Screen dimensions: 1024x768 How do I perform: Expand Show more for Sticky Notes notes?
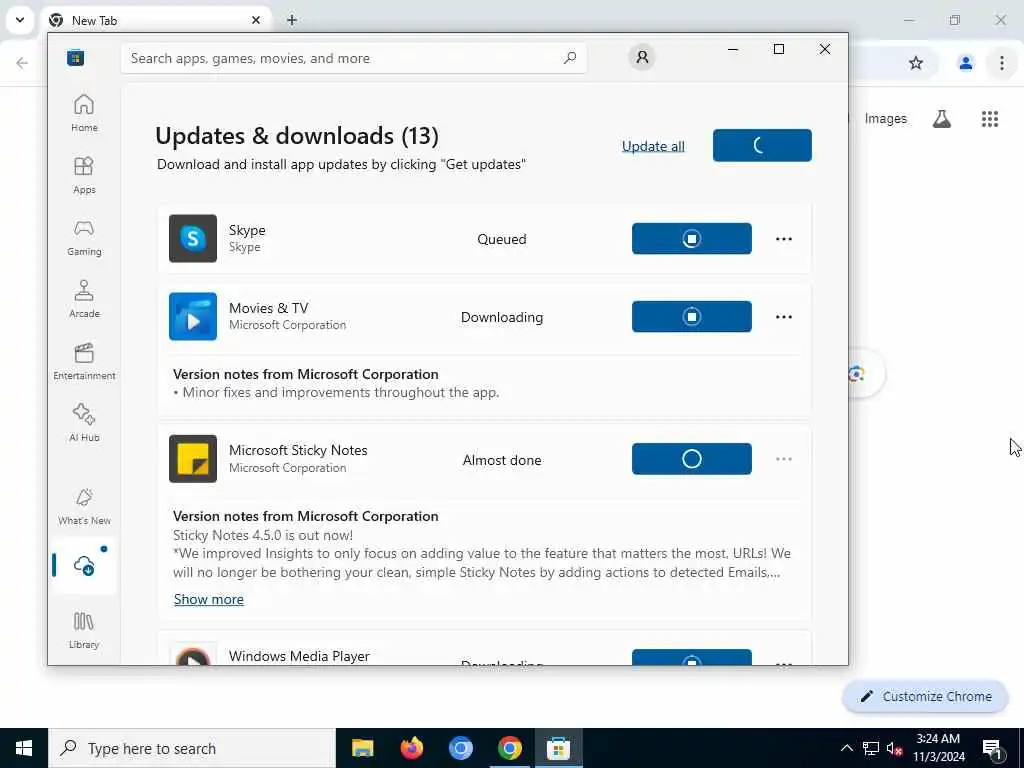point(208,599)
